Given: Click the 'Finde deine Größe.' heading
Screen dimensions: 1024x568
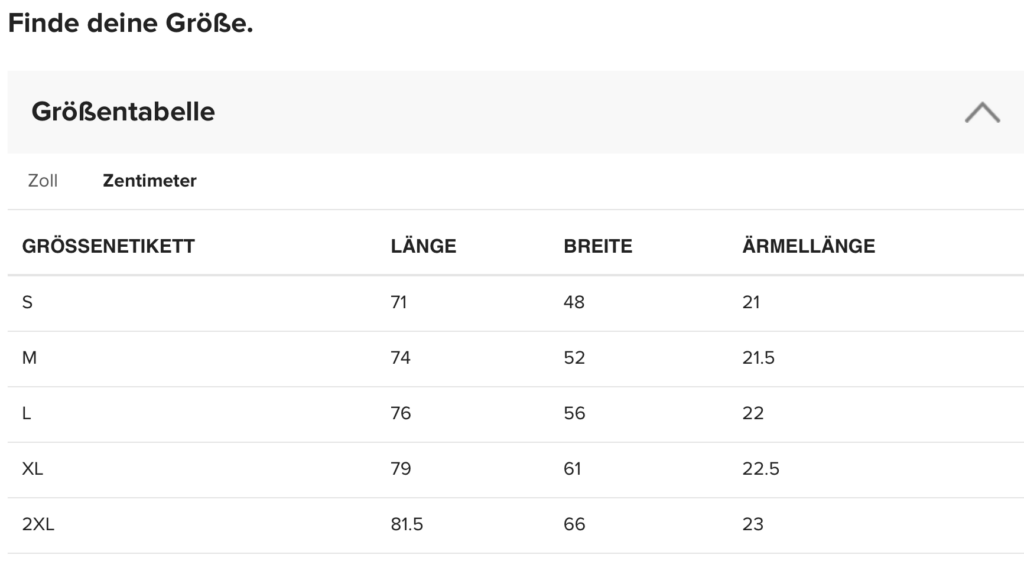Looking at the screenshot, I should [x=130, y=23].
